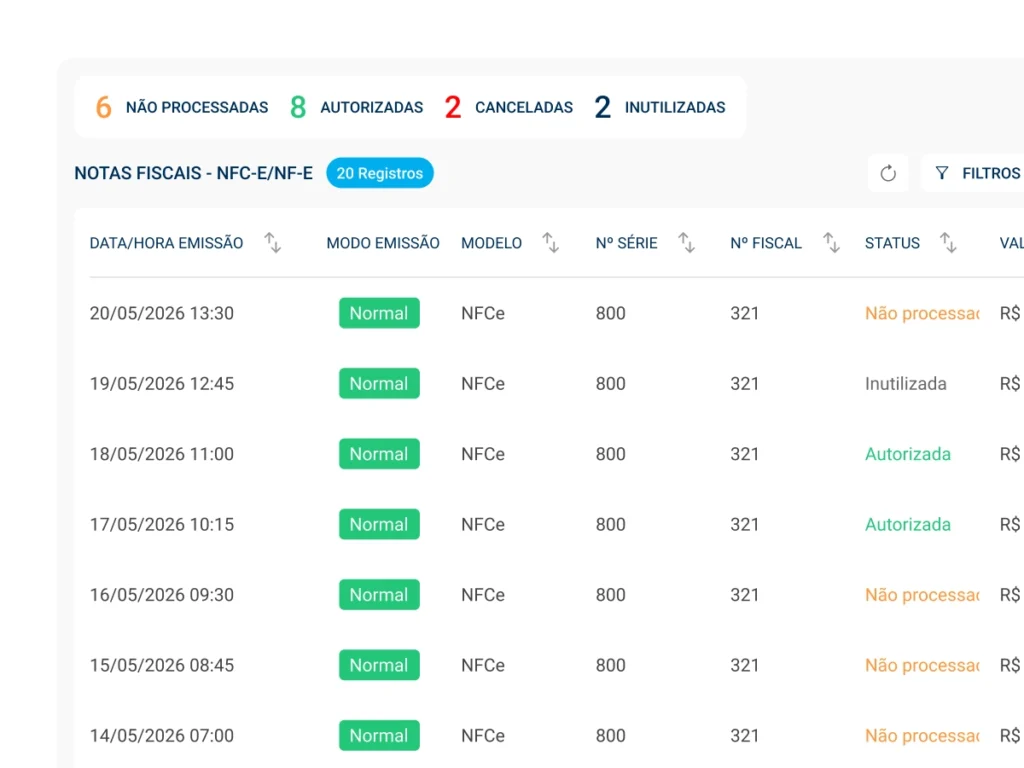Click Normal badge on 20/05/2026 row

pyautogui.click(x=379, y=313)
